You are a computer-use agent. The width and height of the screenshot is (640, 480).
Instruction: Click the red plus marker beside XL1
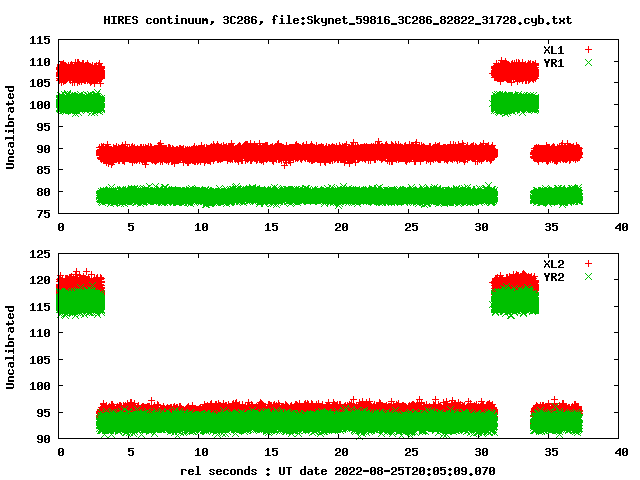click(x=588, y=50)
